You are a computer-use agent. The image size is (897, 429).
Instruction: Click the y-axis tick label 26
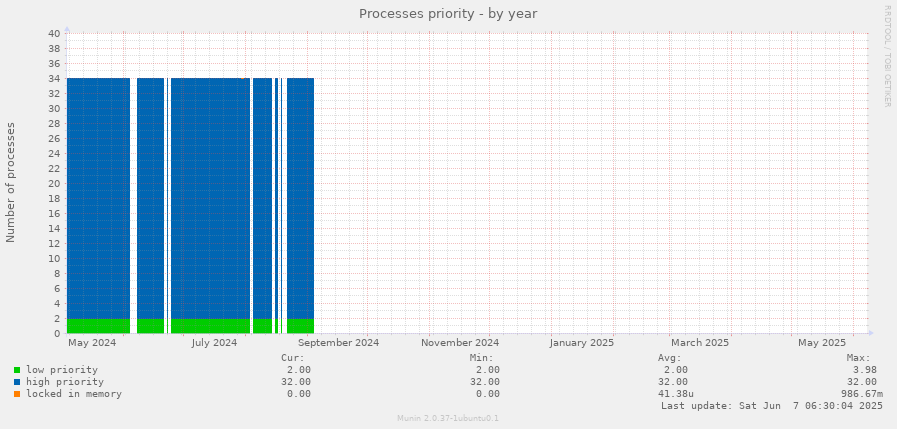(x=54, y=138)
